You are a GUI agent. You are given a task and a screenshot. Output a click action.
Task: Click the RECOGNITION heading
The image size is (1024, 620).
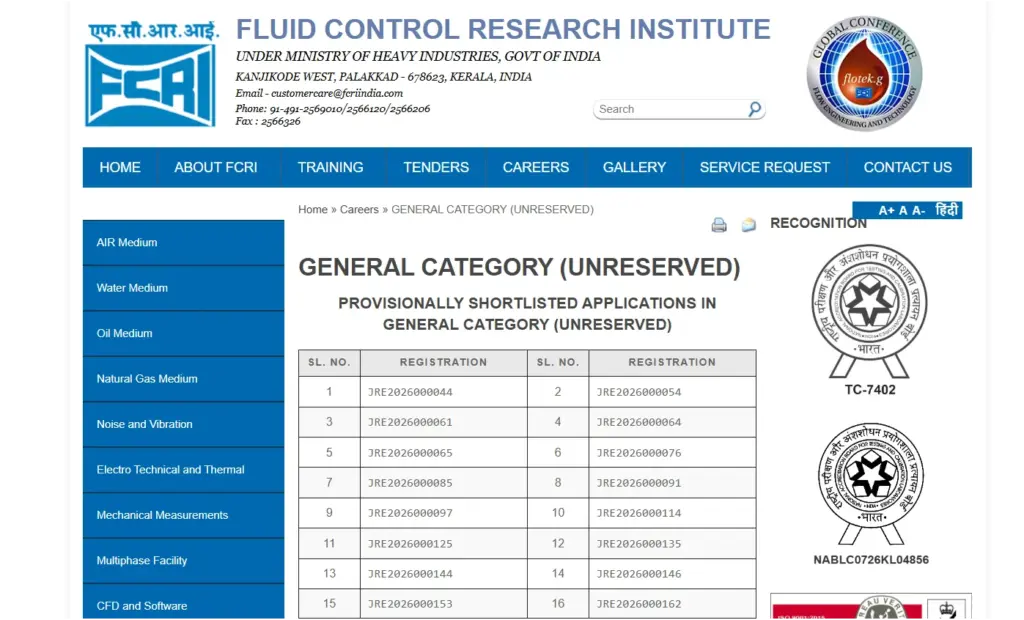pos(818,223)
